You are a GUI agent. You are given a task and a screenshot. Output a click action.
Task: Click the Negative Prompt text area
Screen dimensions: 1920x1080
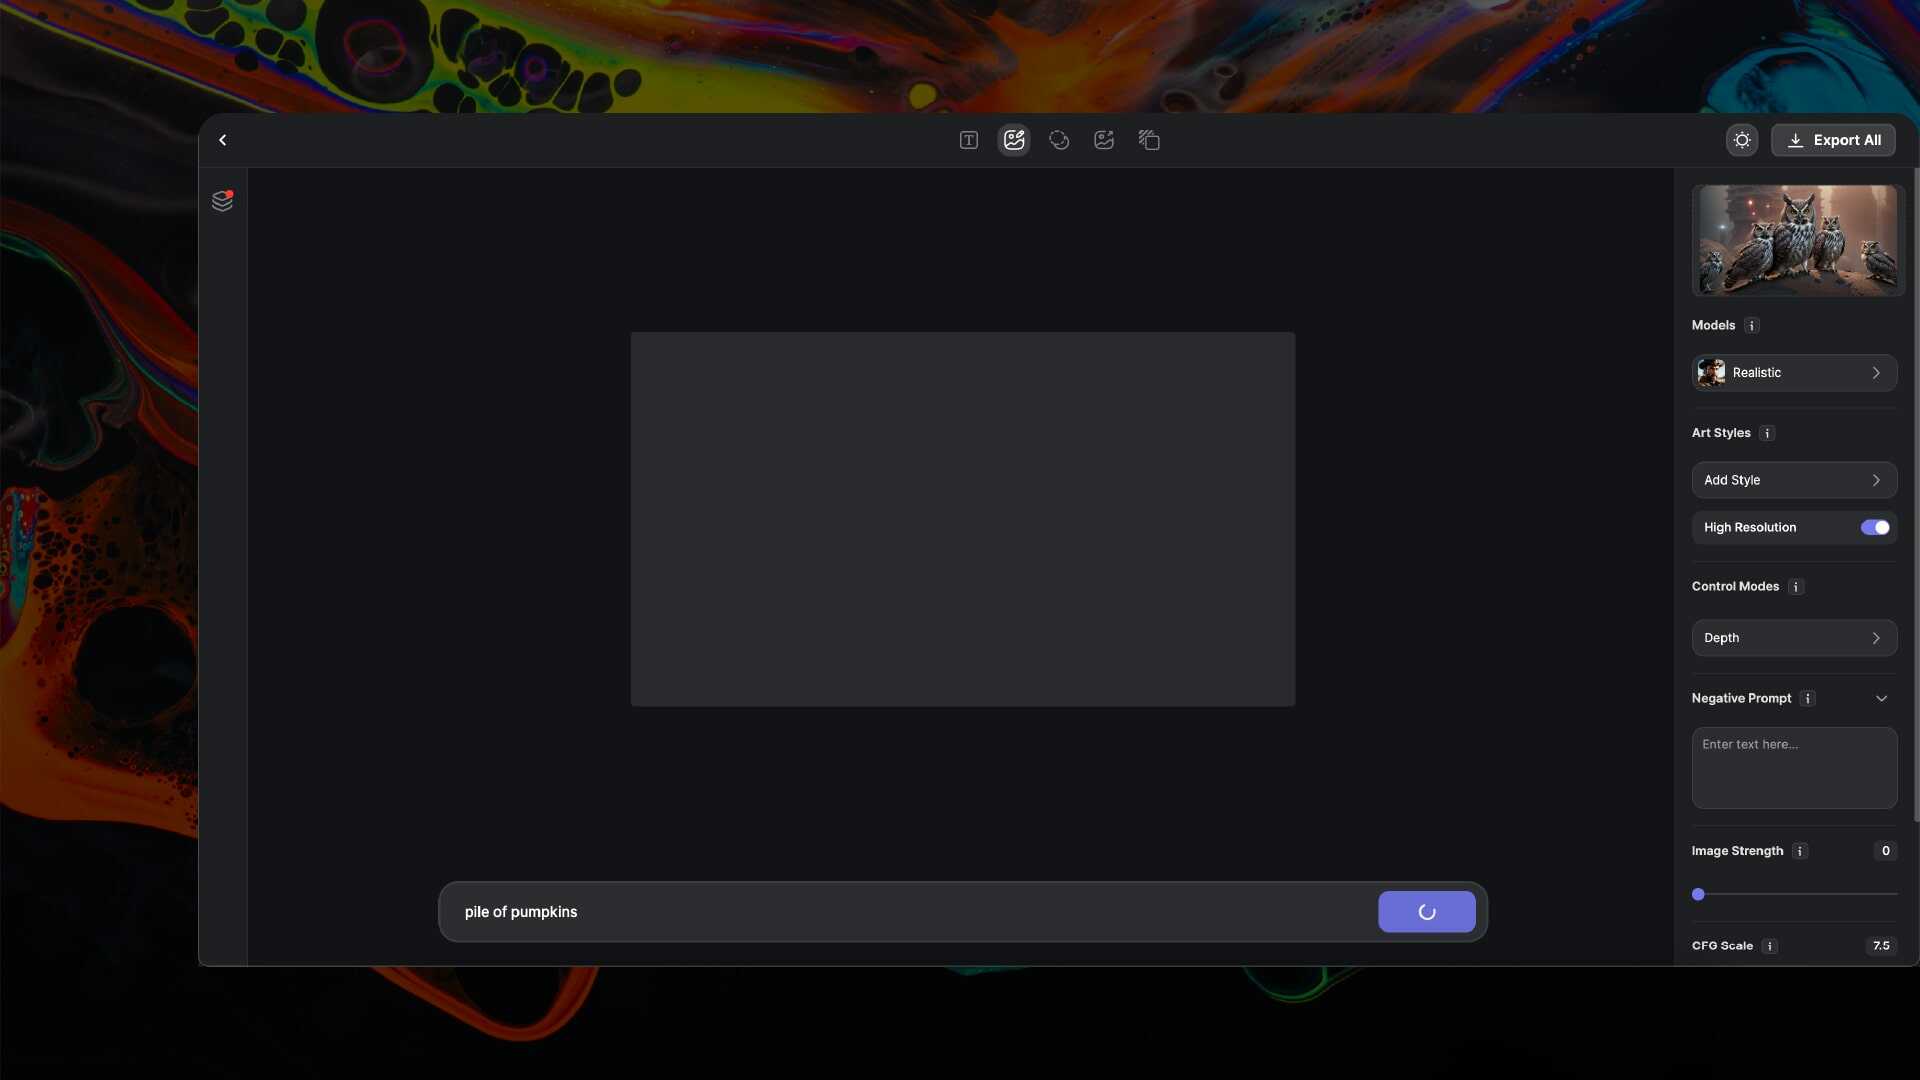tap(1794, 768)
